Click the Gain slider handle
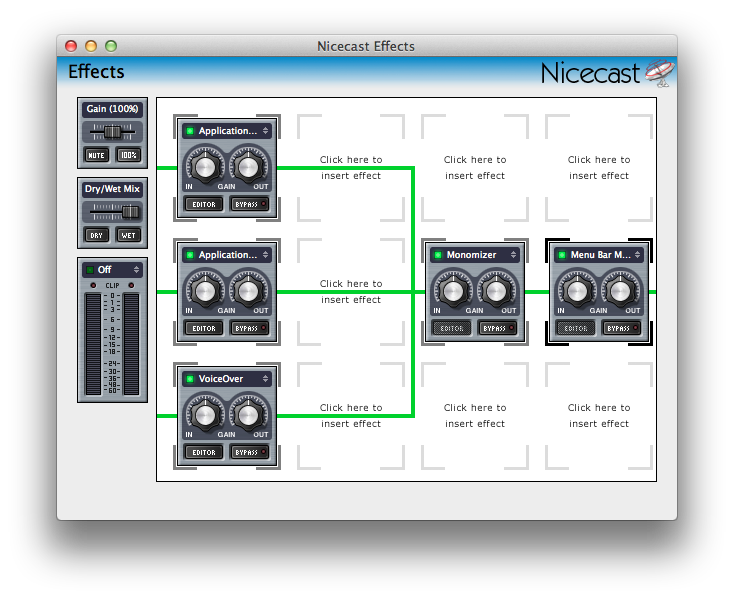 tap(112, 132)
